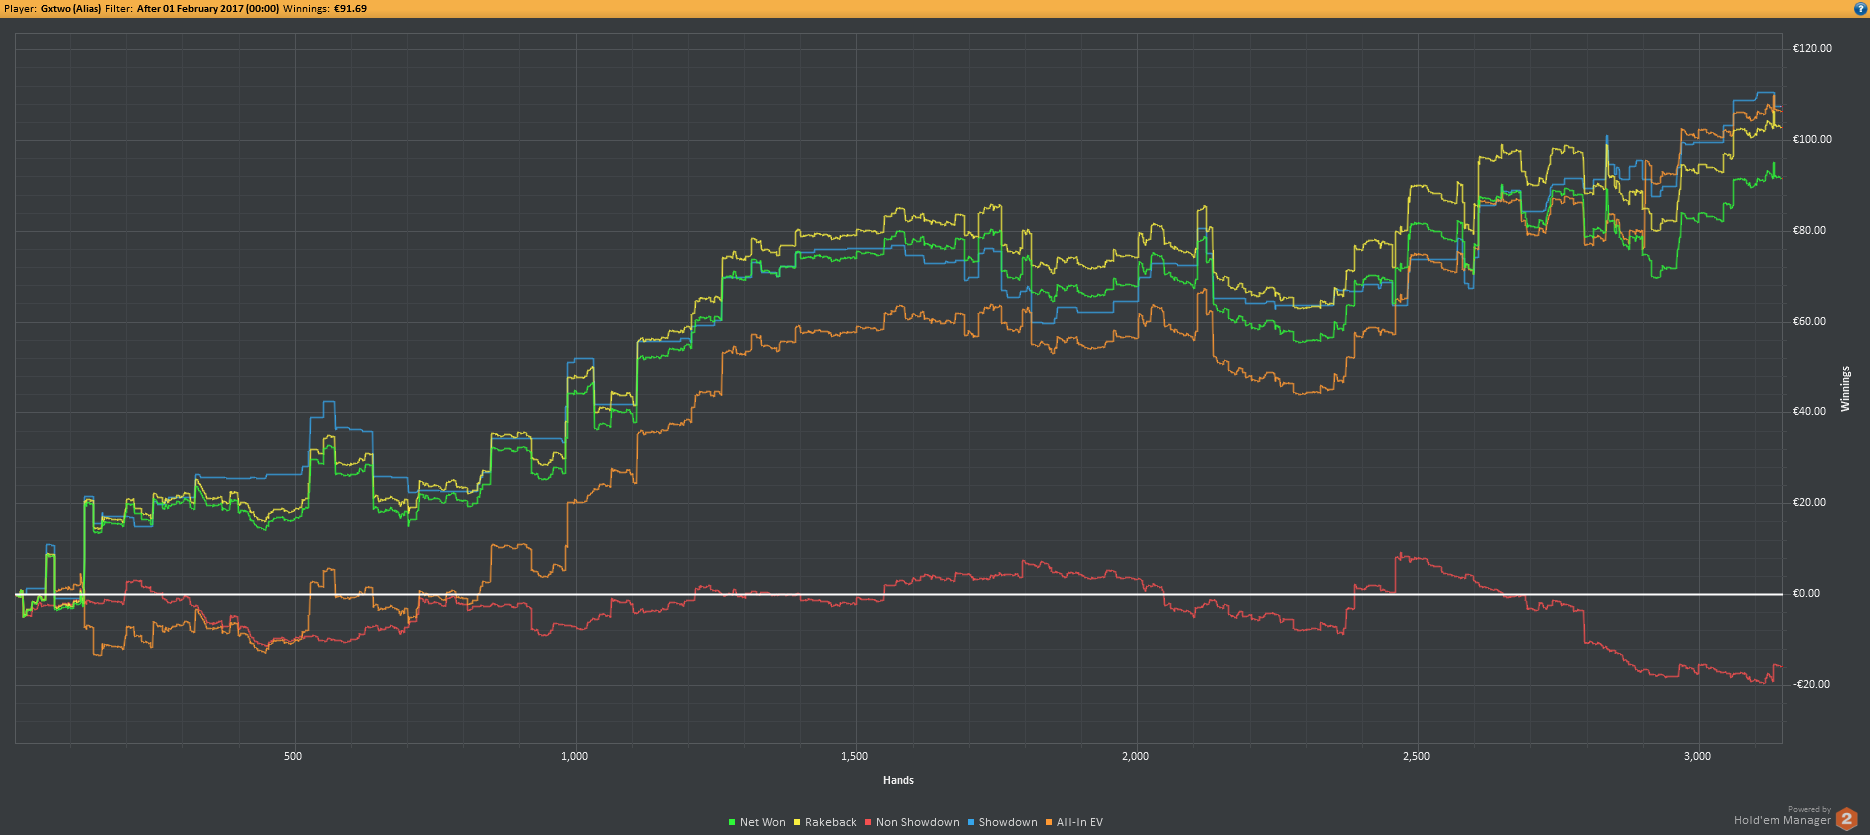1870x835 pixels.
Task: Click the Hold'em Manager 2 logo badge
Action: (1846, 819)
